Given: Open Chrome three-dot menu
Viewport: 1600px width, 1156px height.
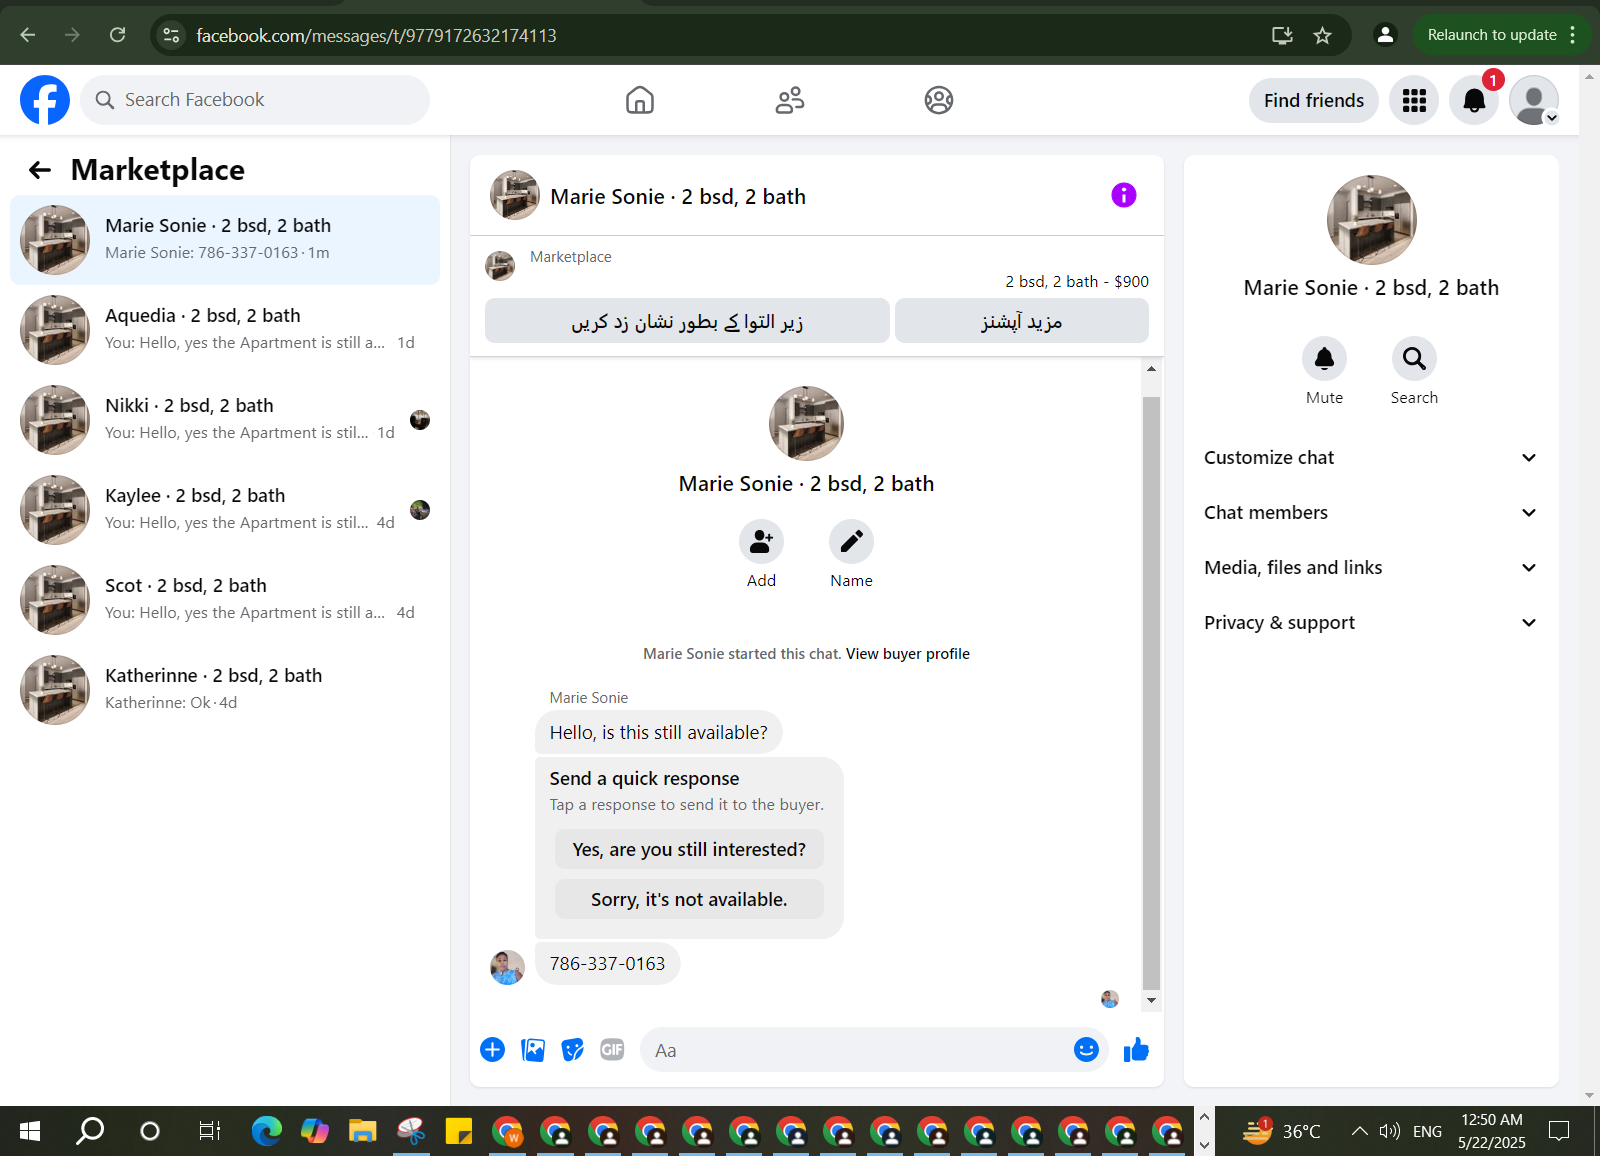Looking at the screenshot, I should pyautogui.click(x=1573, y=35).
